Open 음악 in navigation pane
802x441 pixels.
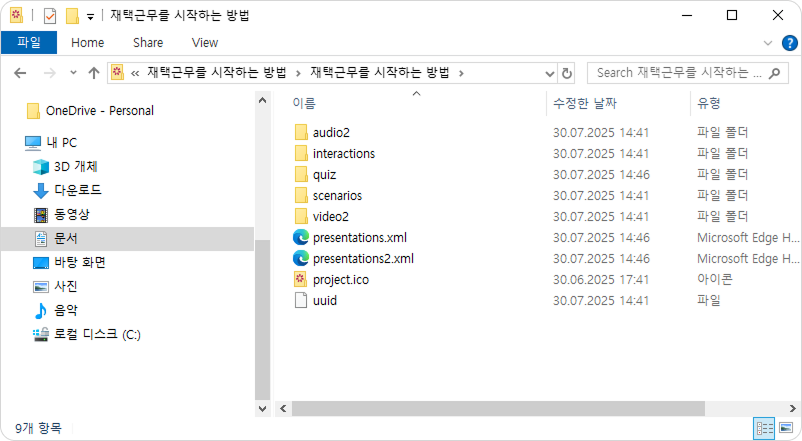(x=65, y=311)
